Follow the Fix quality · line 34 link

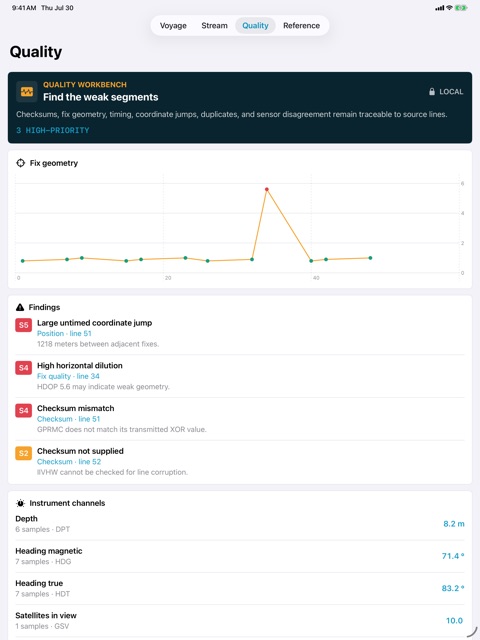tap(68, 376)
